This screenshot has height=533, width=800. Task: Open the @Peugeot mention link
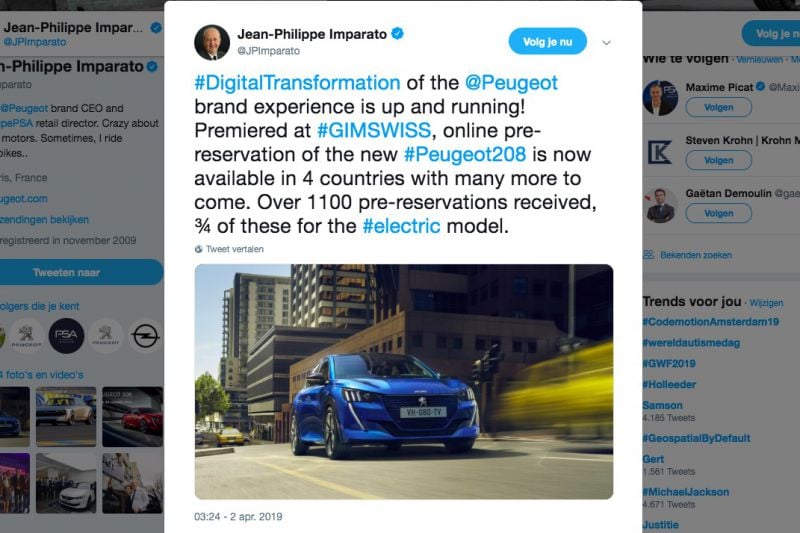tap(511, 83)
